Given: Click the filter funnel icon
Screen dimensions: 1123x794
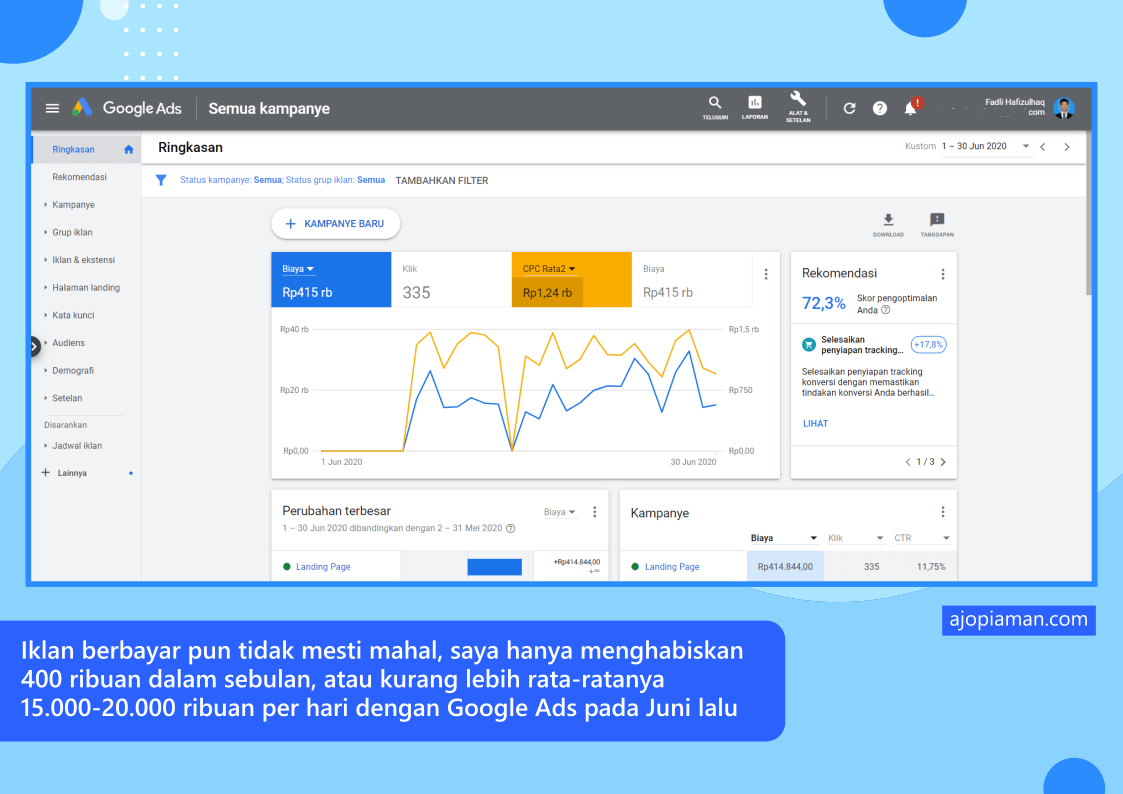Looking at the screenshot, I should click(161, 180).
